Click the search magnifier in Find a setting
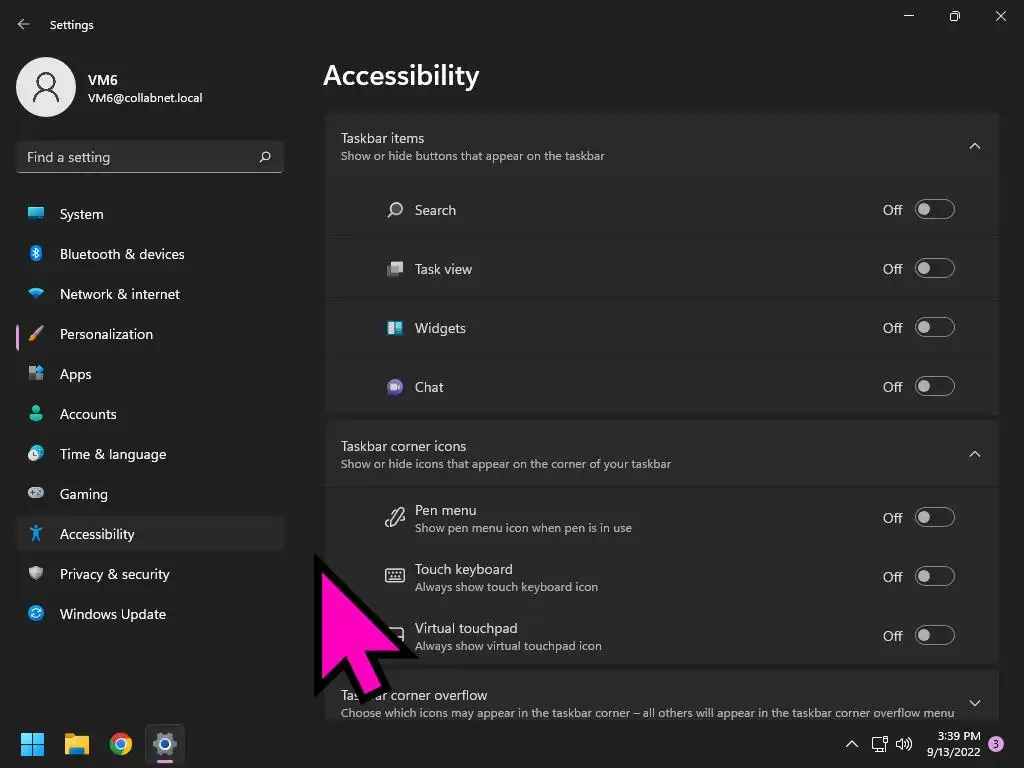Image resolution: width=1024 pixels, height=768 pixels. tap(265, 157)
